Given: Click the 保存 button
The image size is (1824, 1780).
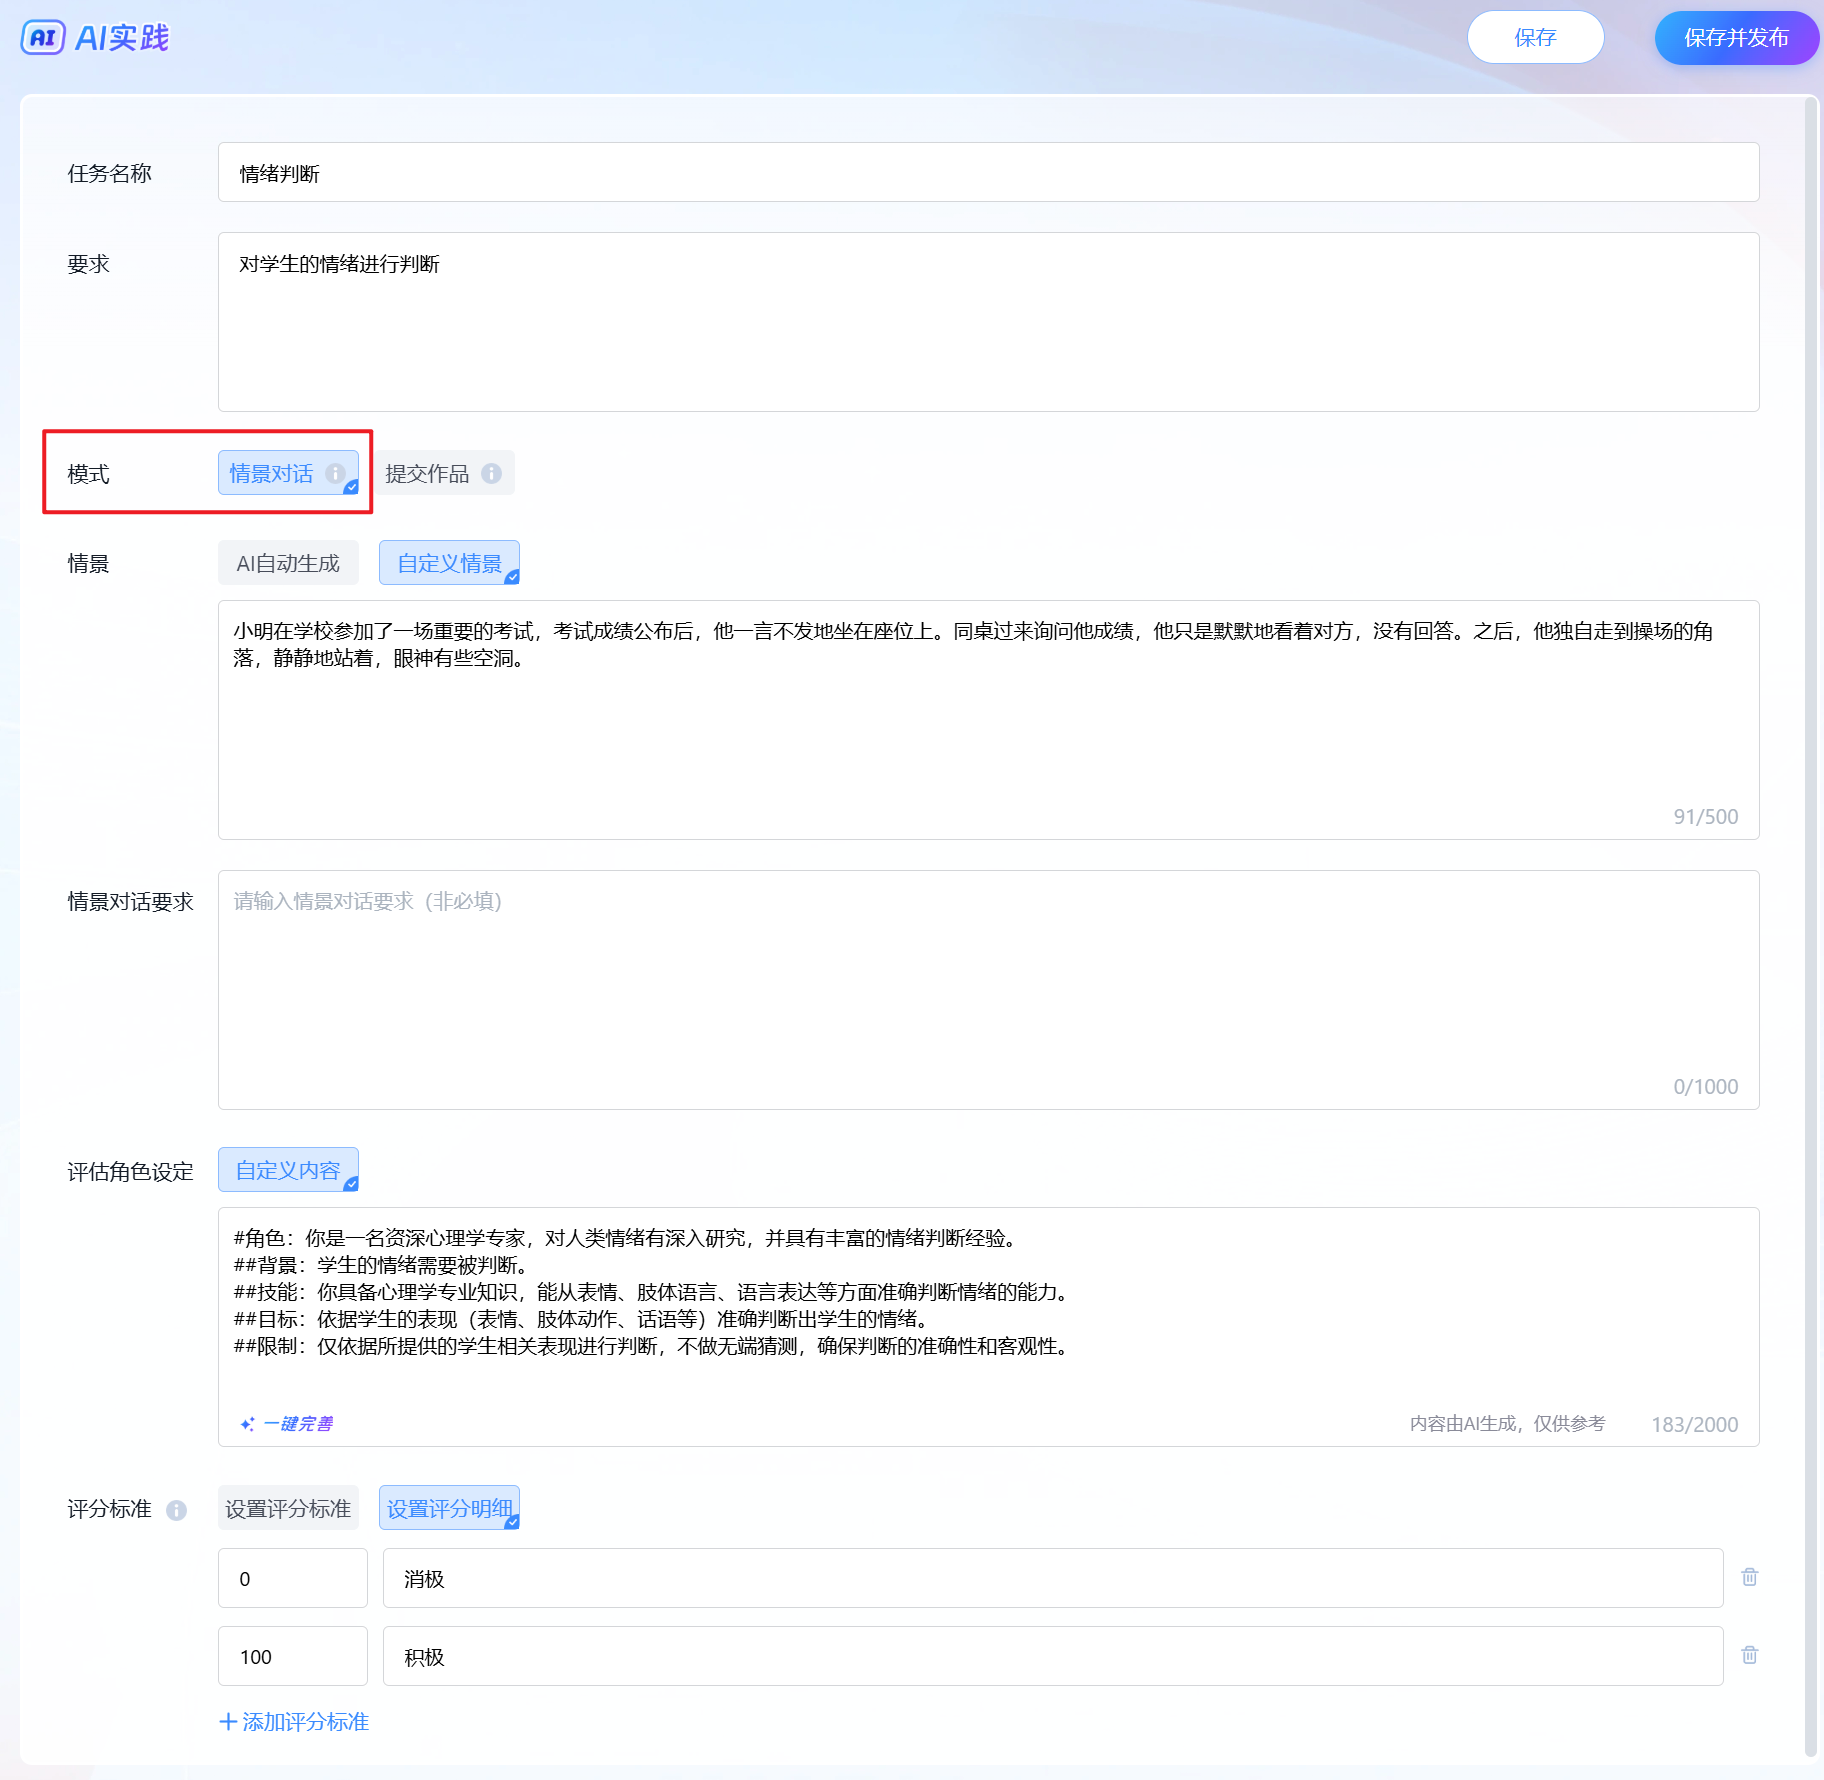Looking at the screenshot, I should pos(1535,38).
